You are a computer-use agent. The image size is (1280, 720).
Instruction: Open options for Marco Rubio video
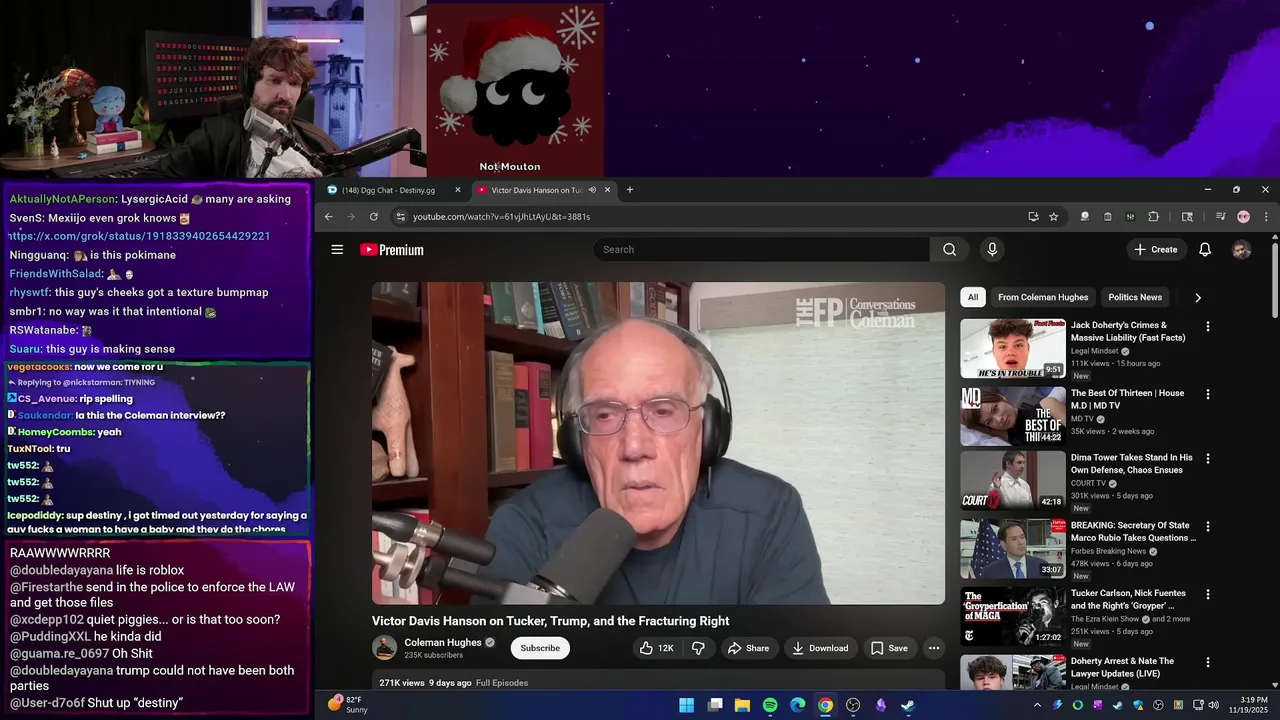click(x=1208, y=526)
